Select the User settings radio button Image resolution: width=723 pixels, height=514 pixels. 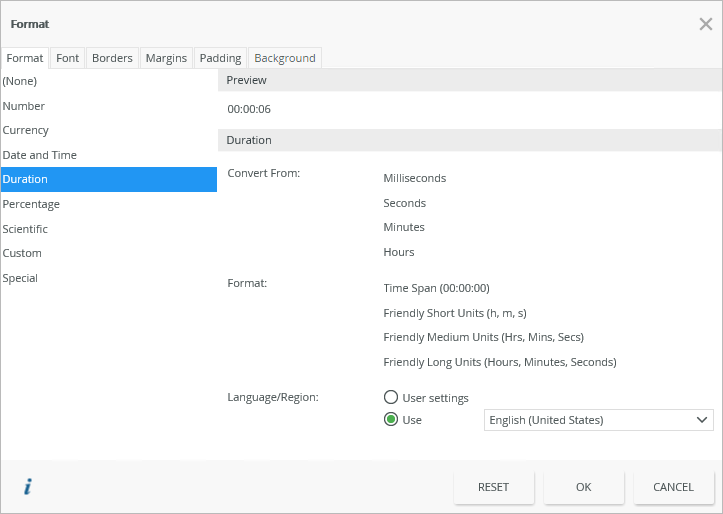tap(392, 397)
